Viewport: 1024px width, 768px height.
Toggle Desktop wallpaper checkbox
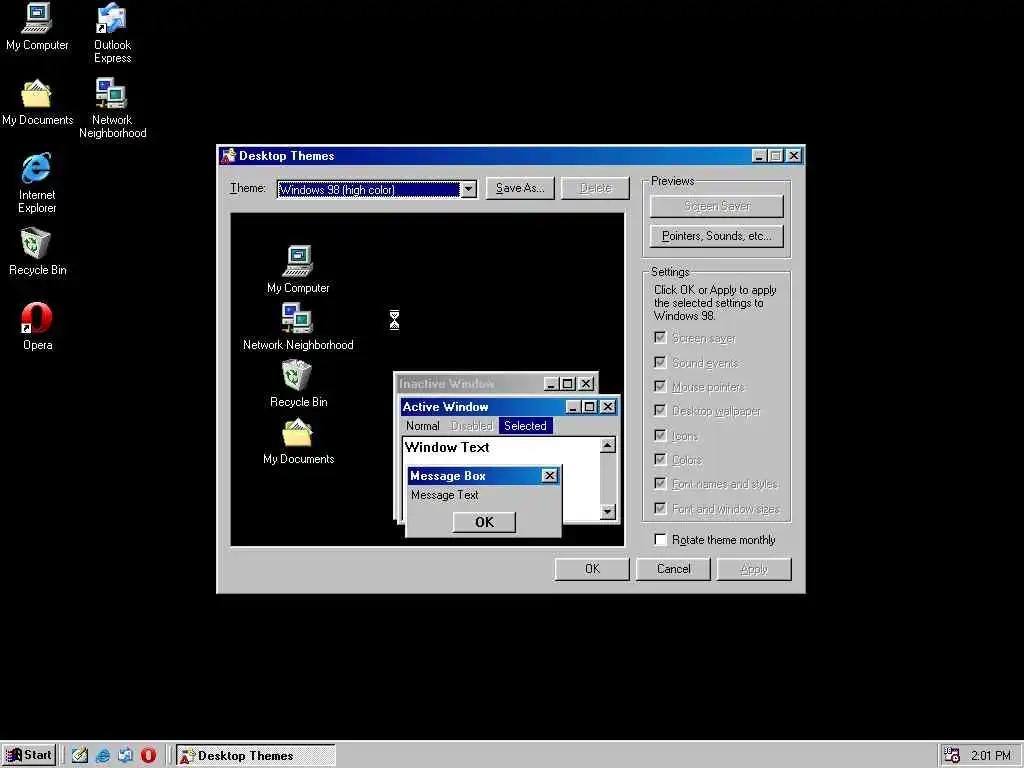pyautogui.click(x=660, y=411)
